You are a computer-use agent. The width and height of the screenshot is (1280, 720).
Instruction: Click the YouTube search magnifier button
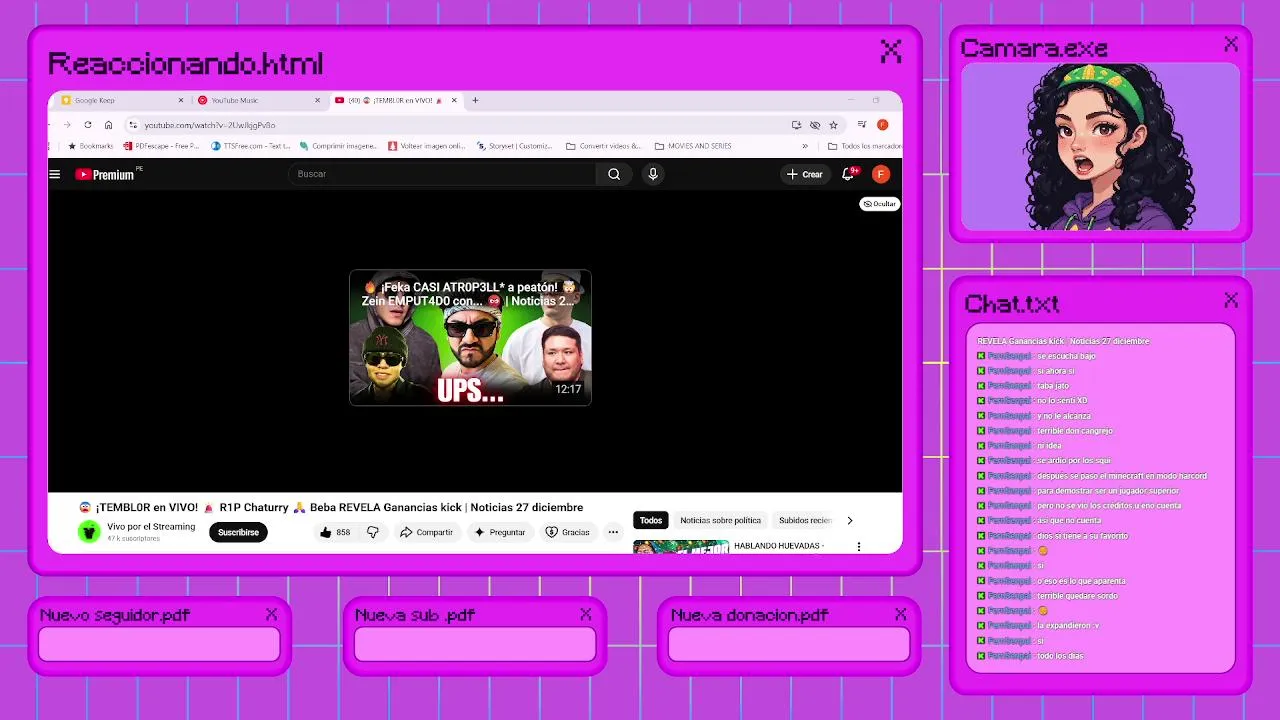tap(614, 174)
